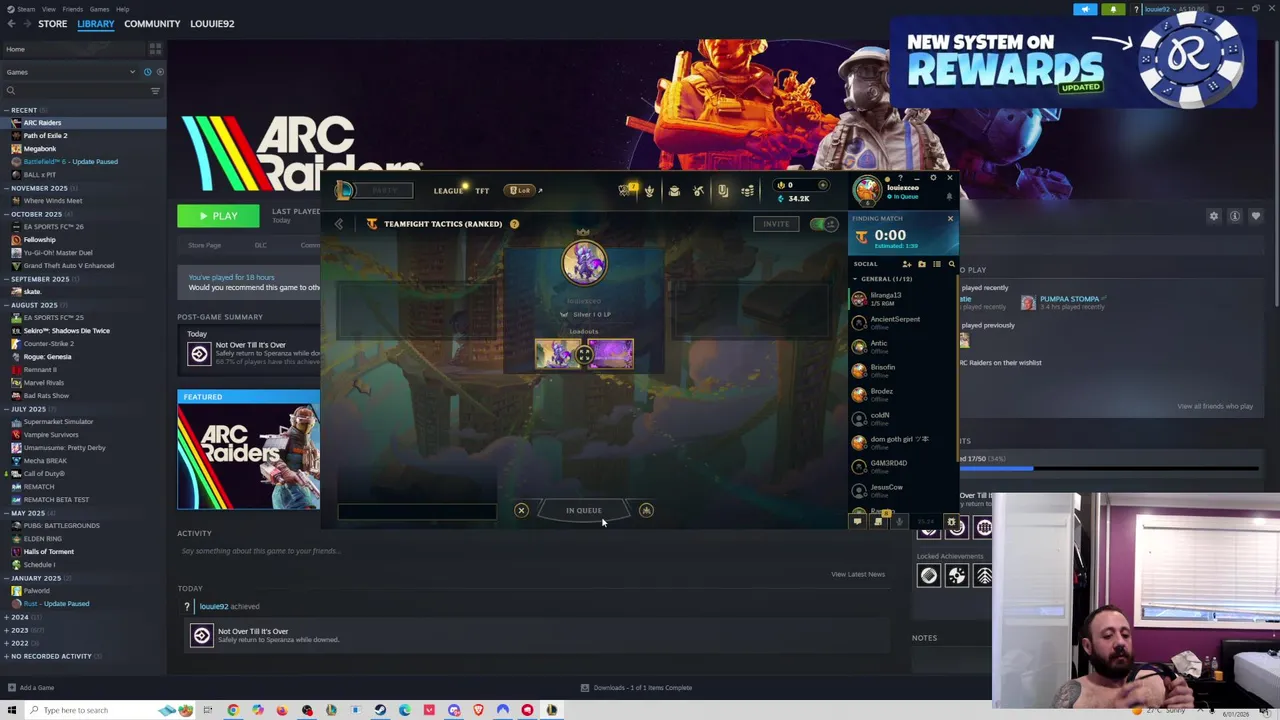The width and height of the screenshot is (1280, 720).
Task: Open the LoR launcher pill in League client
Action: tap(522, 190)
